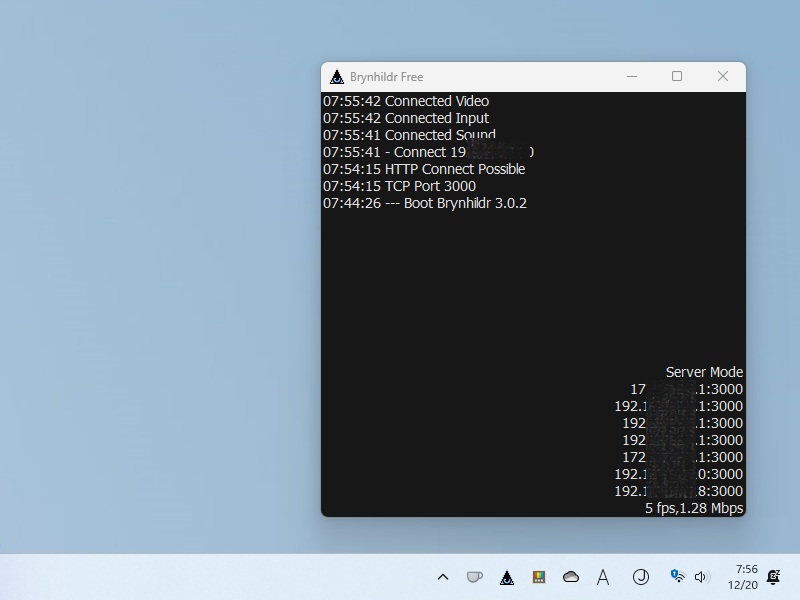Open network settings from the Wi-Fi icon
800x600 pixels.
tap(678, 576)
